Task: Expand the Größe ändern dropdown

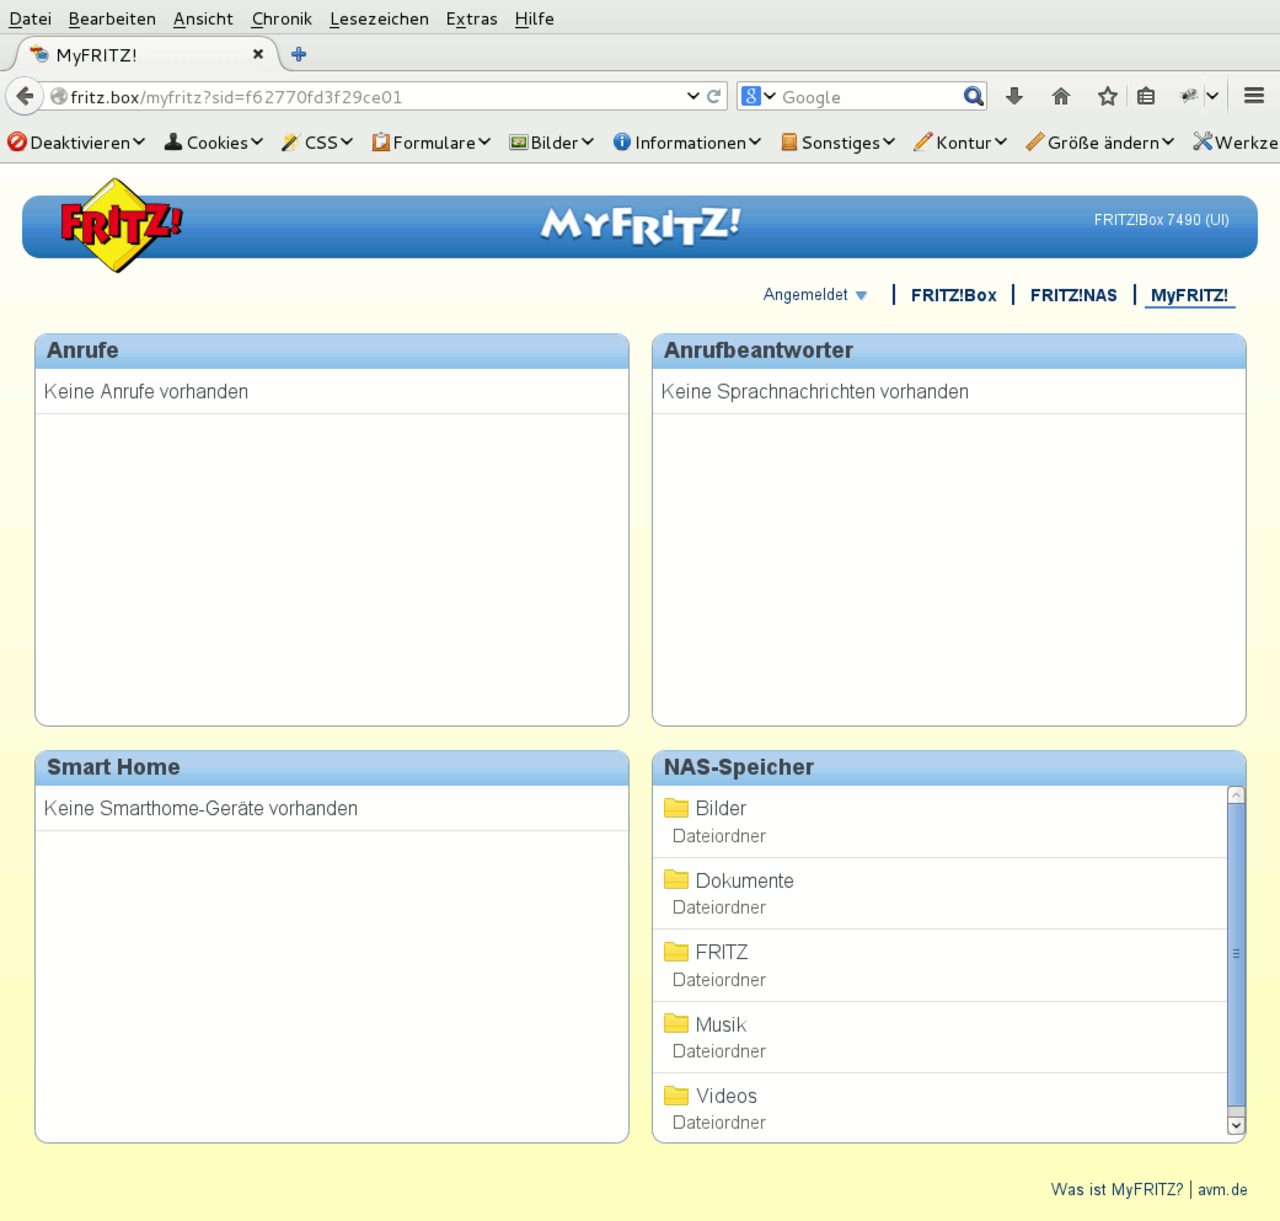Action: tap(1100, 142)
